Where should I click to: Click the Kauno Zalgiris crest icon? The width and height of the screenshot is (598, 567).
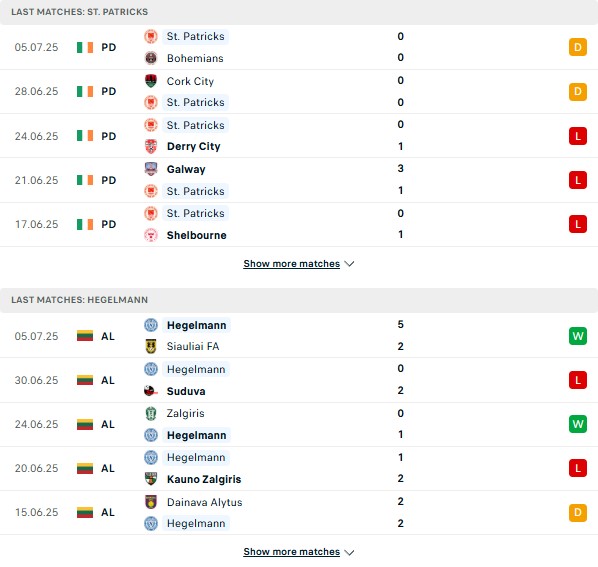[x=151, y=479]
